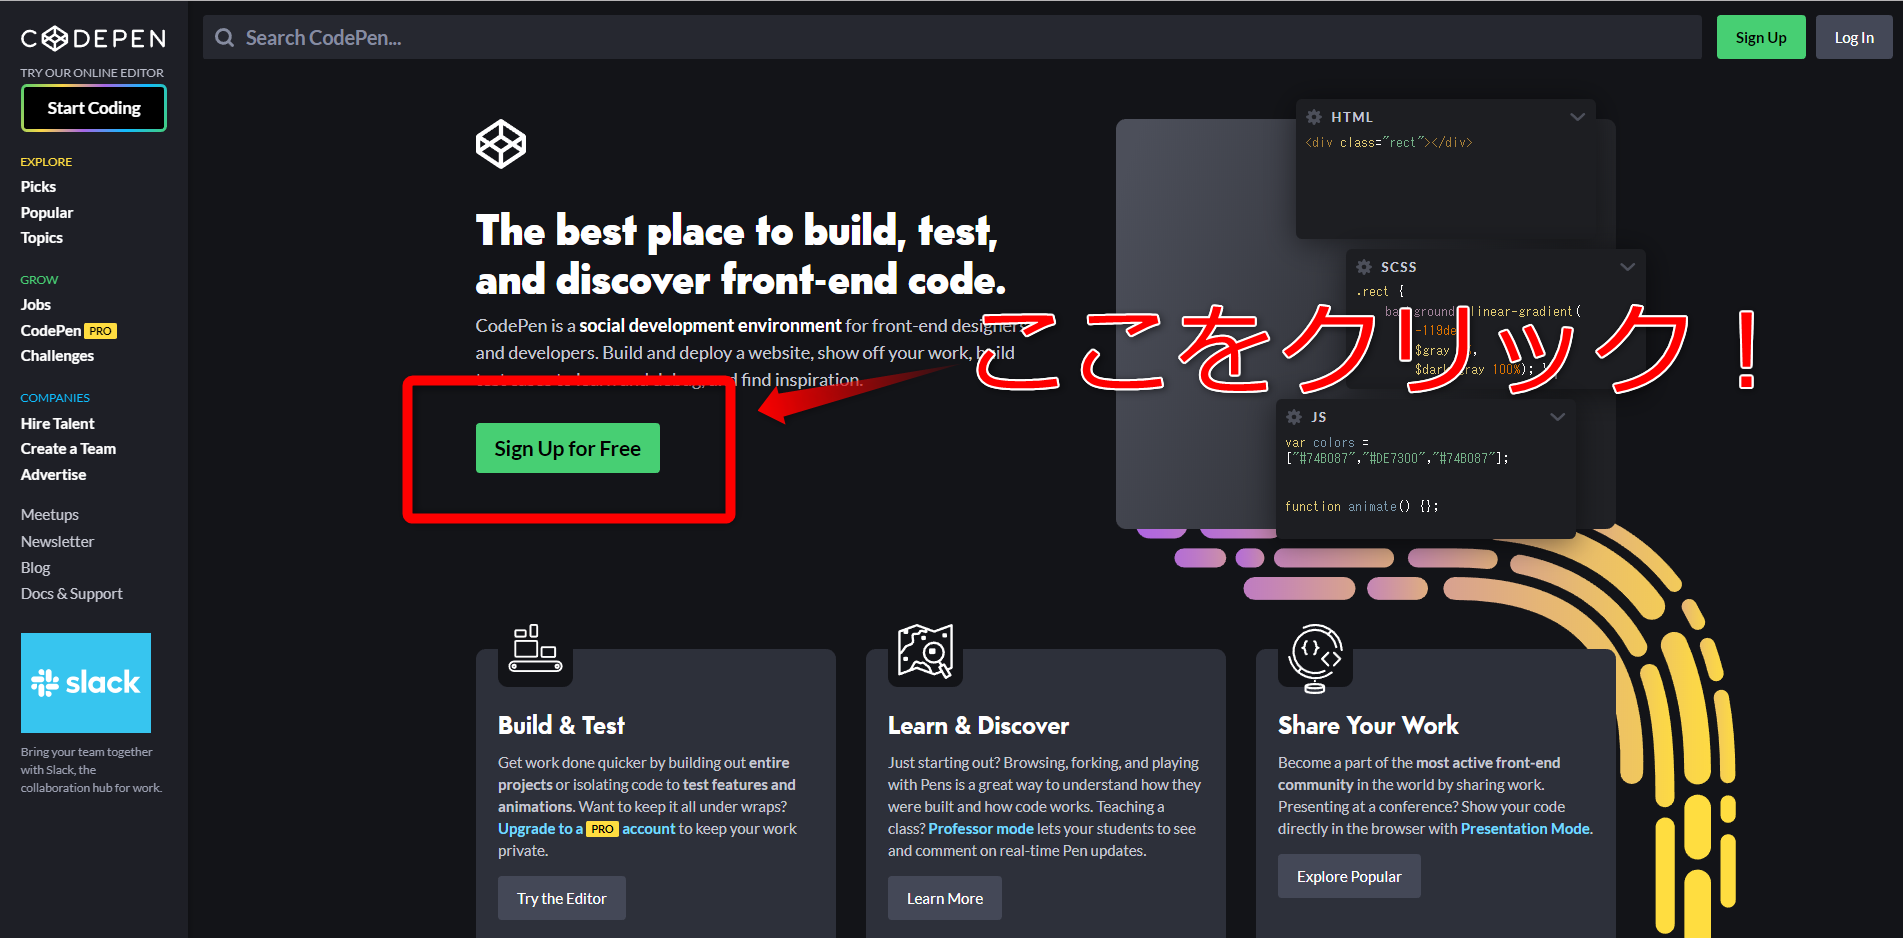Collapse the JS code panel
This screenshot has height=939, width=1903.
(x=1557, y=417)
